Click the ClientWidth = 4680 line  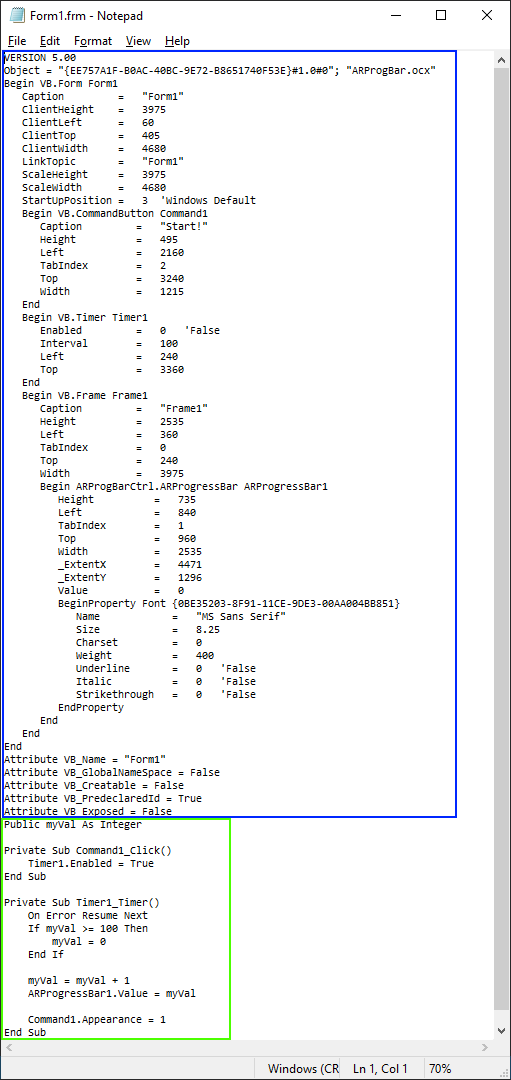(x=94, y=149)
